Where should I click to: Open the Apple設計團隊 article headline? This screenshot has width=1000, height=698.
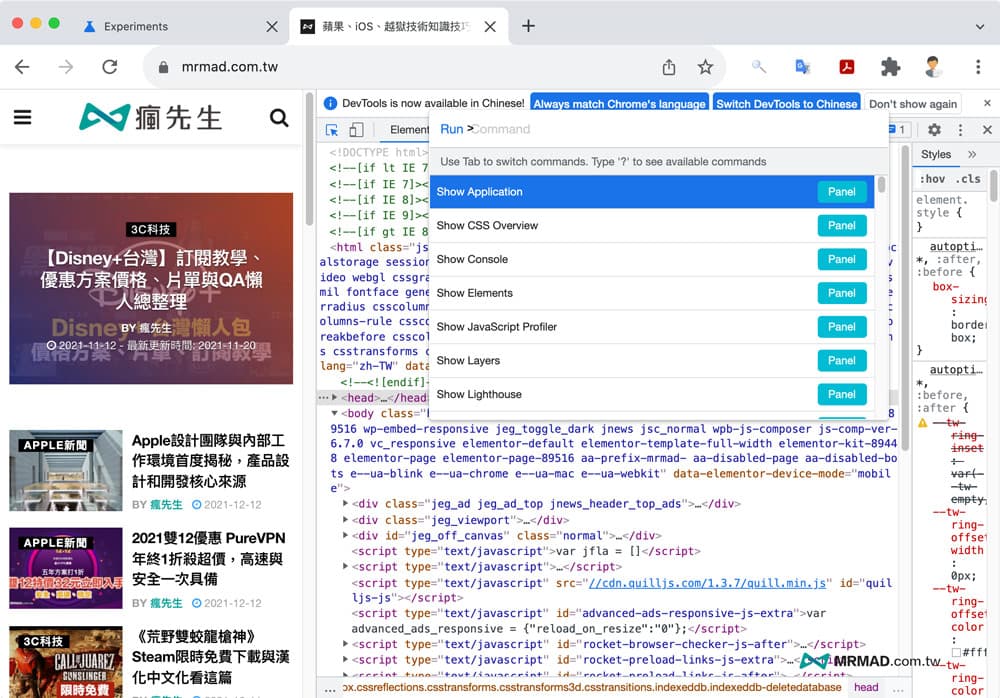210,461
